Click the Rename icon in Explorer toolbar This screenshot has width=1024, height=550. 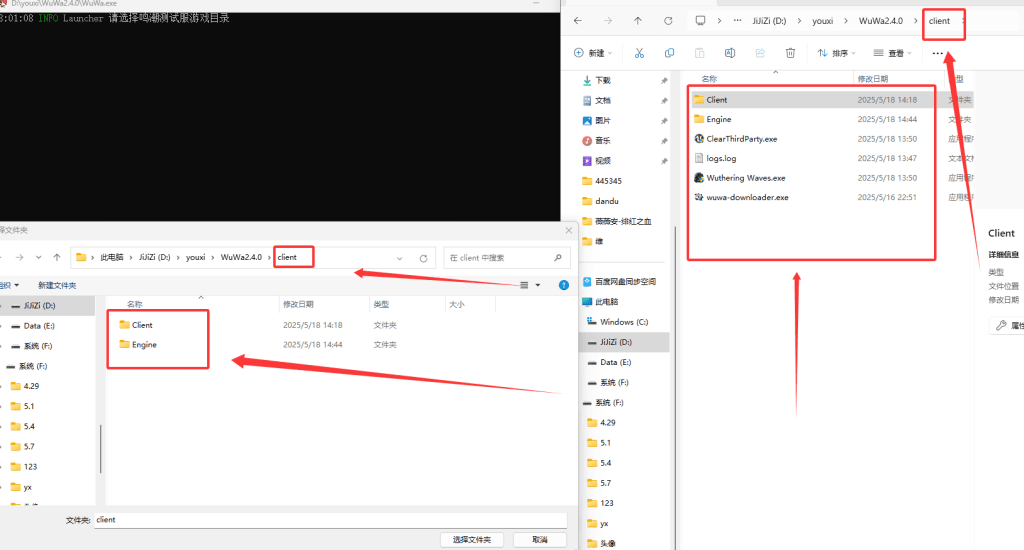coord(730,53)
